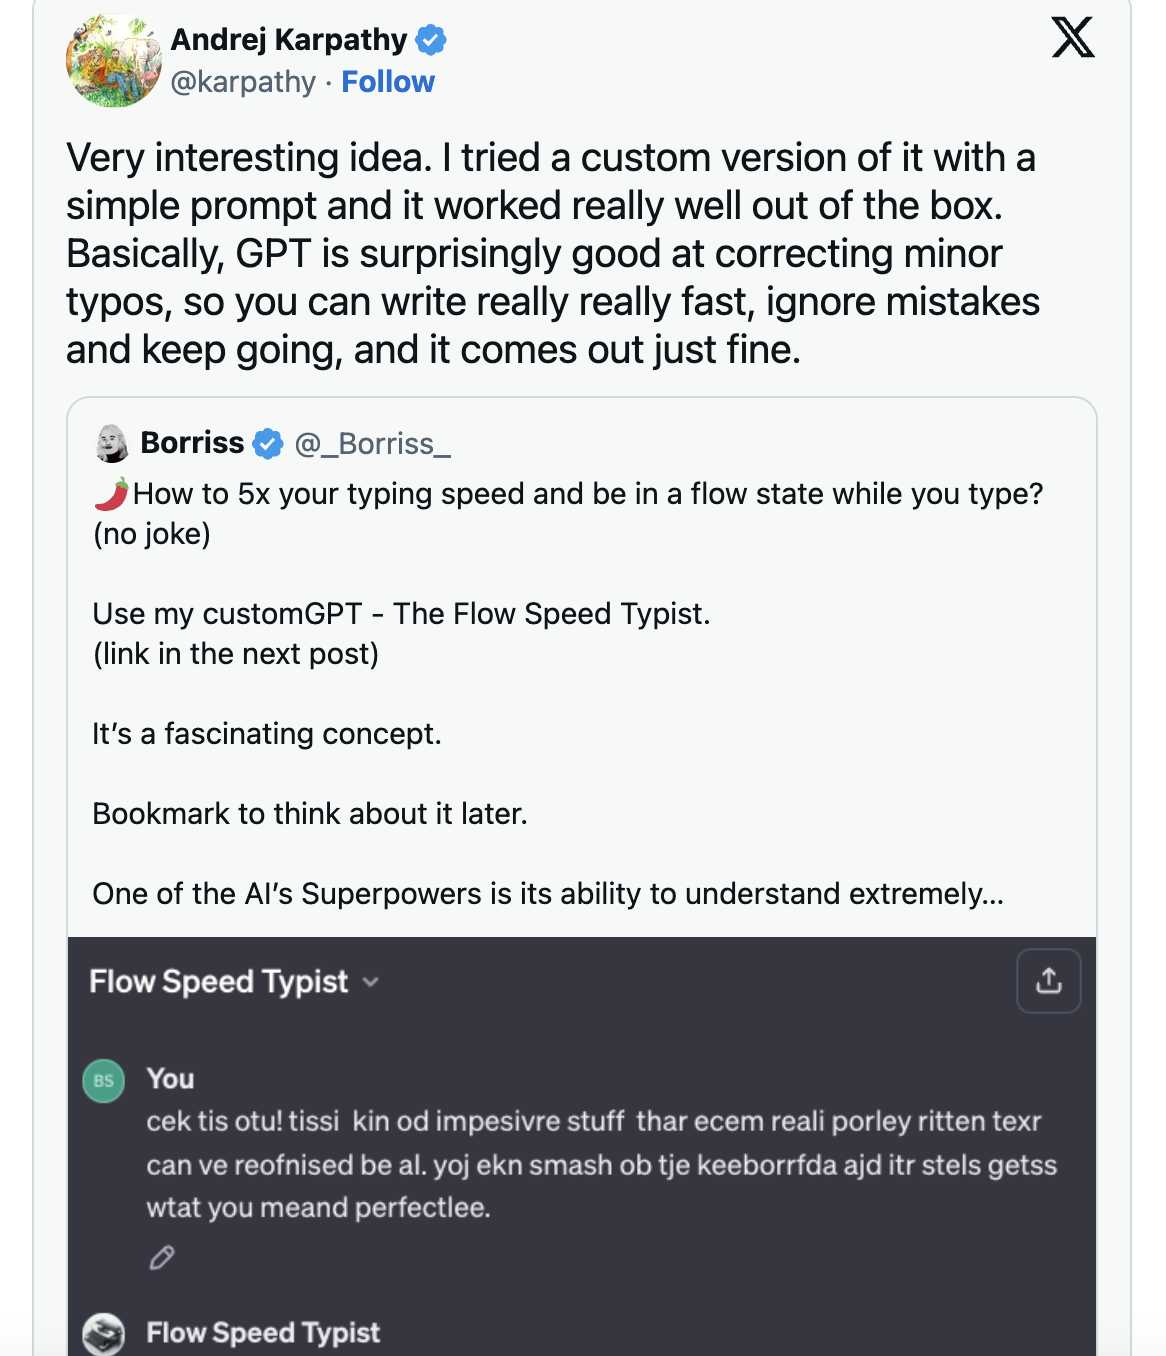Viewport: 1166px width, 1356px height.
Task: Click the 'You' sender label in chat
Action: pos(170,1079)
